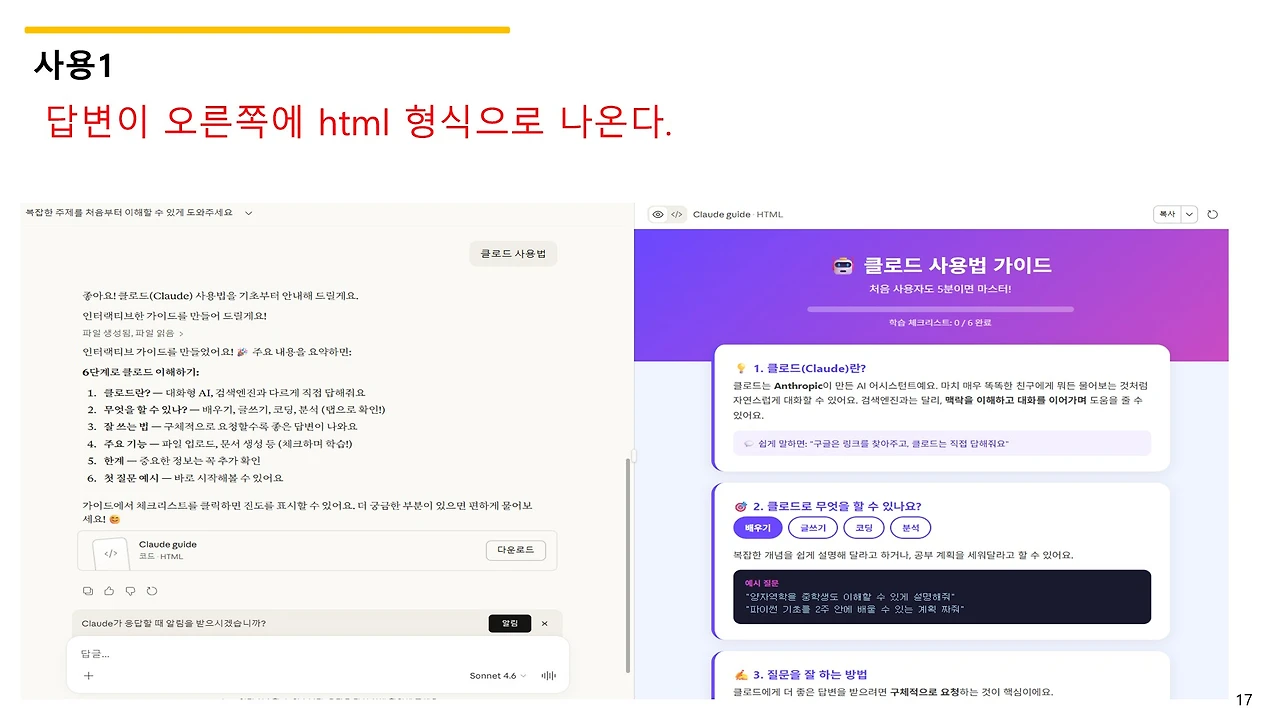Expand the dropdown arrow next to 복사
This screenshot has height=720, width=1280.
pyautogui.click(x=1190, y=214)
